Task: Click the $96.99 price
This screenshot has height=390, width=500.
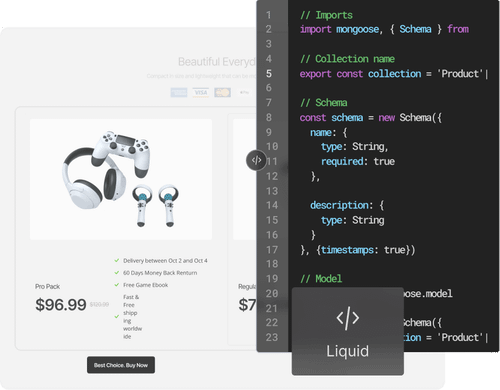Action: 61,305
